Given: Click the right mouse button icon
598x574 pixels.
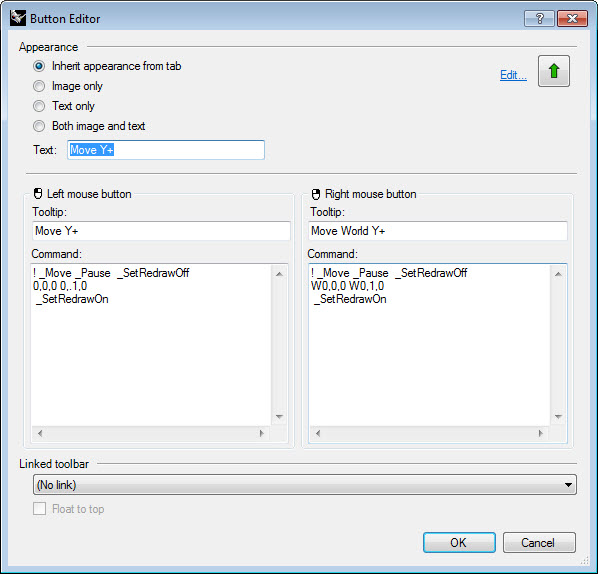Looking at the screenshot, I should tap(316, 194).
